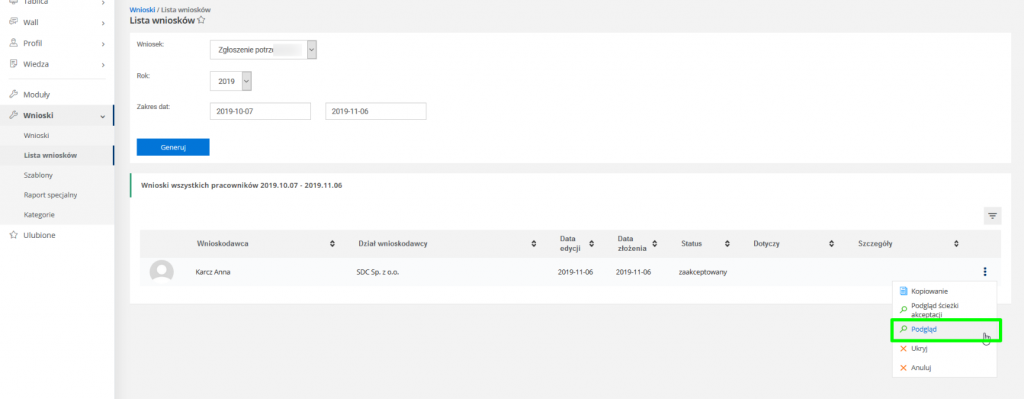Click the start date field 2019-10-07
The image size is (1024, 399).
(261, 111)
